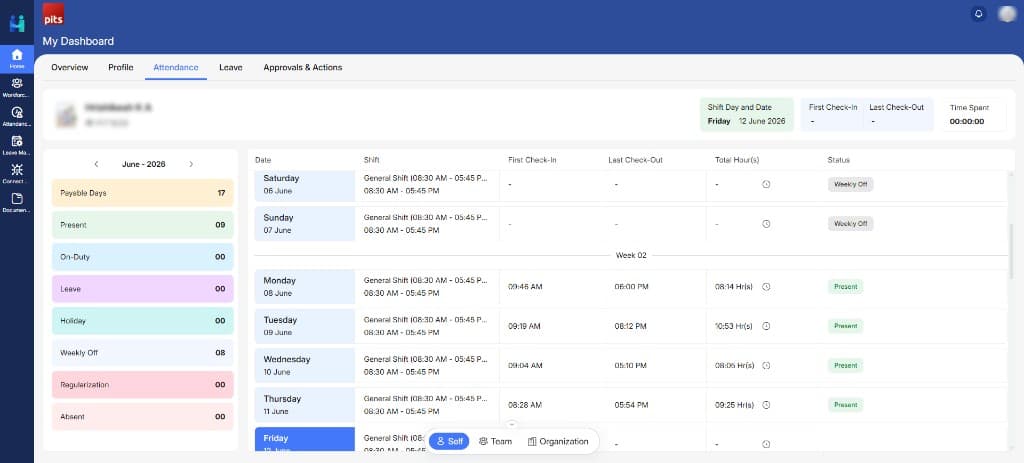The width and height of the screenshot is (1024, 463).
Task: Click the blurred employee profile photo
Action: [65, 114]
